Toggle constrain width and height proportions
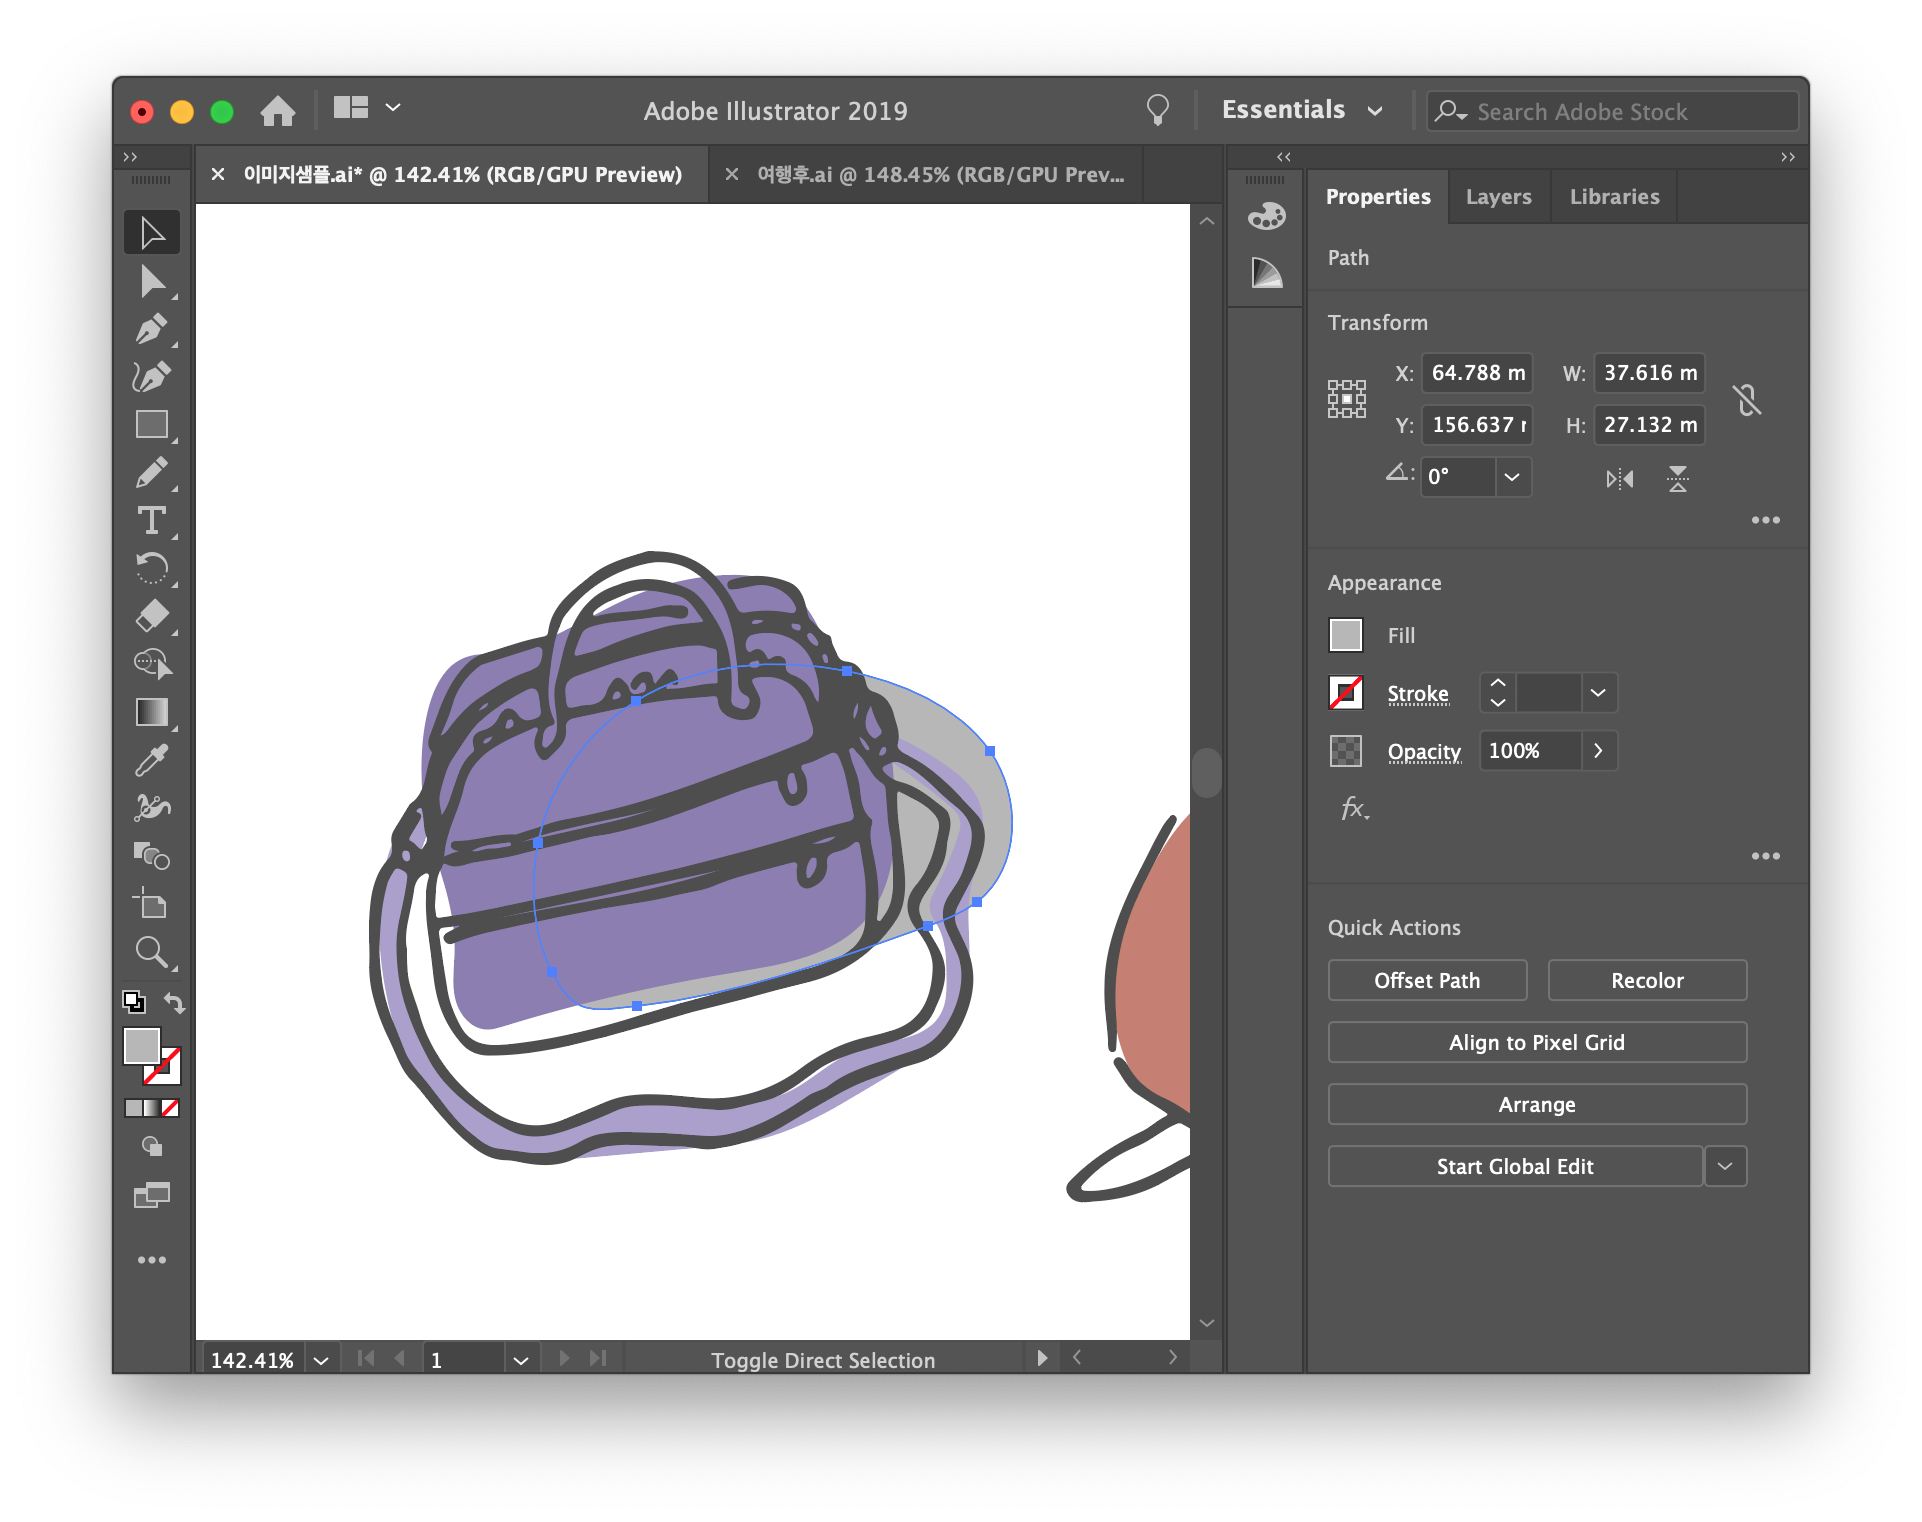Image resolution: width=1922 pixels, height=1522 pixels. coord(1747,400)
